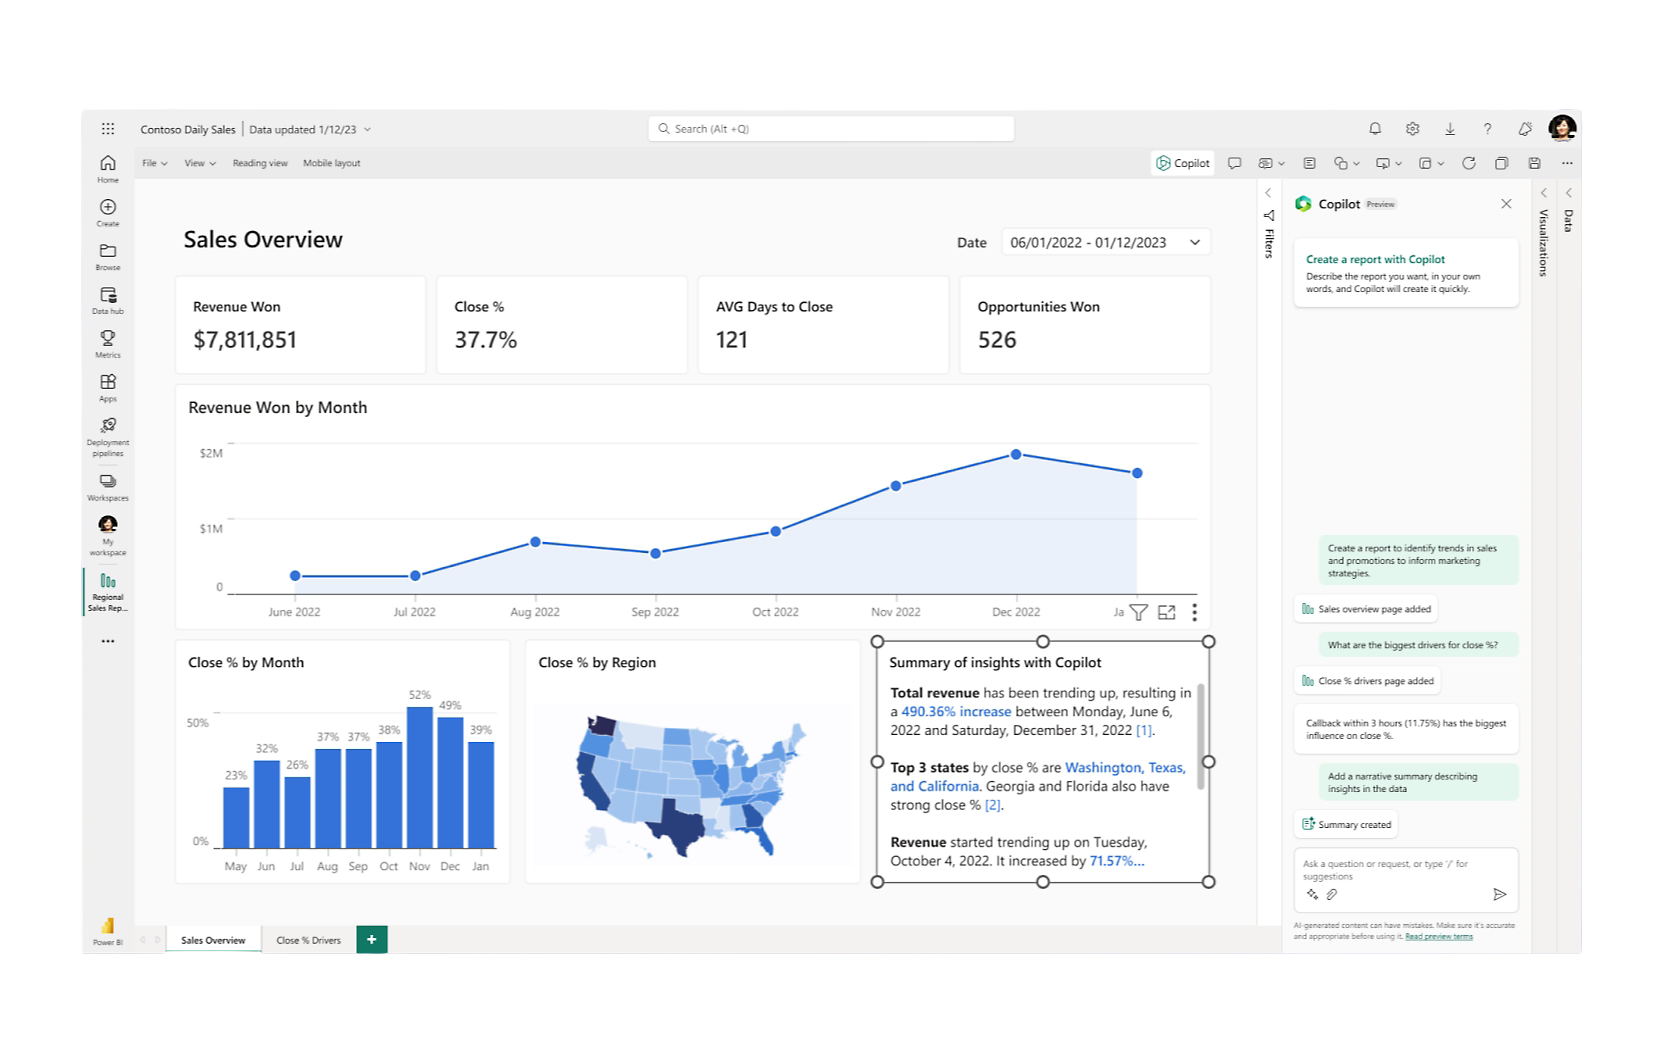Click the refresh icon in toolbar
This screenshot has width=1664, height=1062.
(x=1468, y=163)
